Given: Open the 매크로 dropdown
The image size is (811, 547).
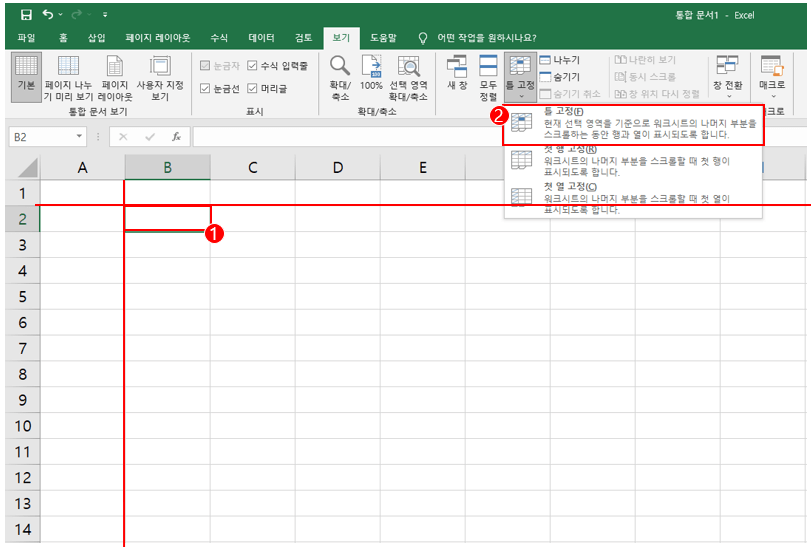Looking at the screenshot, I should click(x=772, y=78).
